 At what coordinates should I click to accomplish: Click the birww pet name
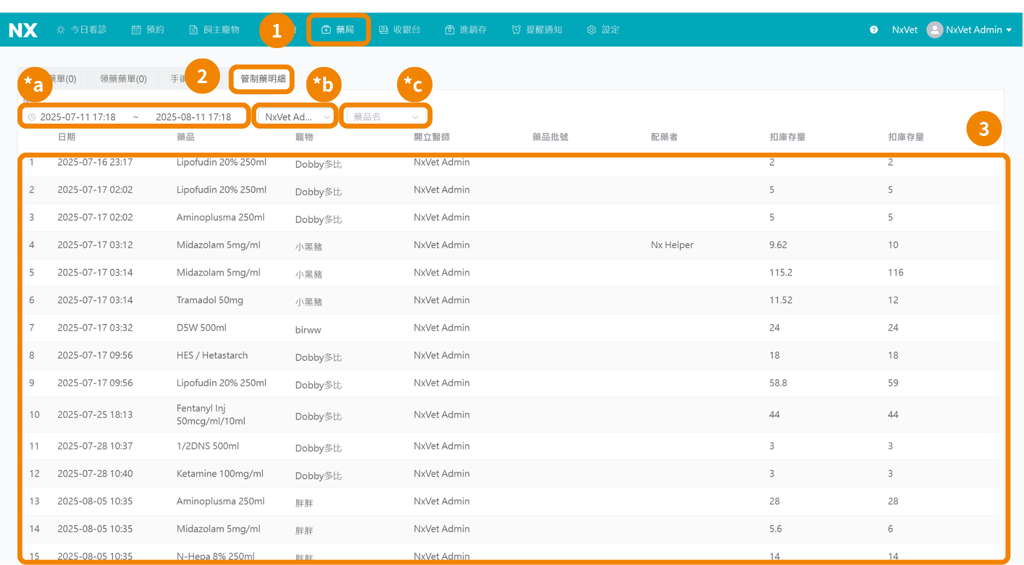(x=308, y=330)
